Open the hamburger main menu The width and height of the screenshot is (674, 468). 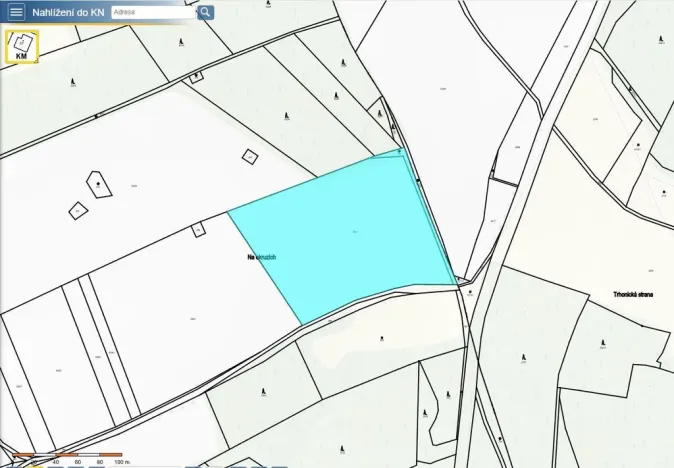click(16, 12)
